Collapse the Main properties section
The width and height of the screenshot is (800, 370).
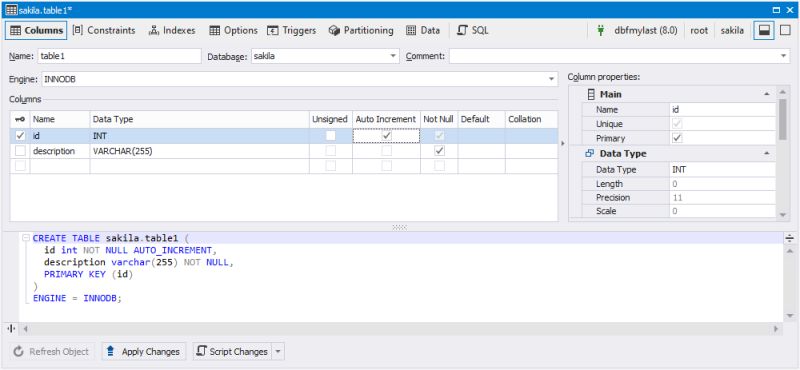(766, 94)
